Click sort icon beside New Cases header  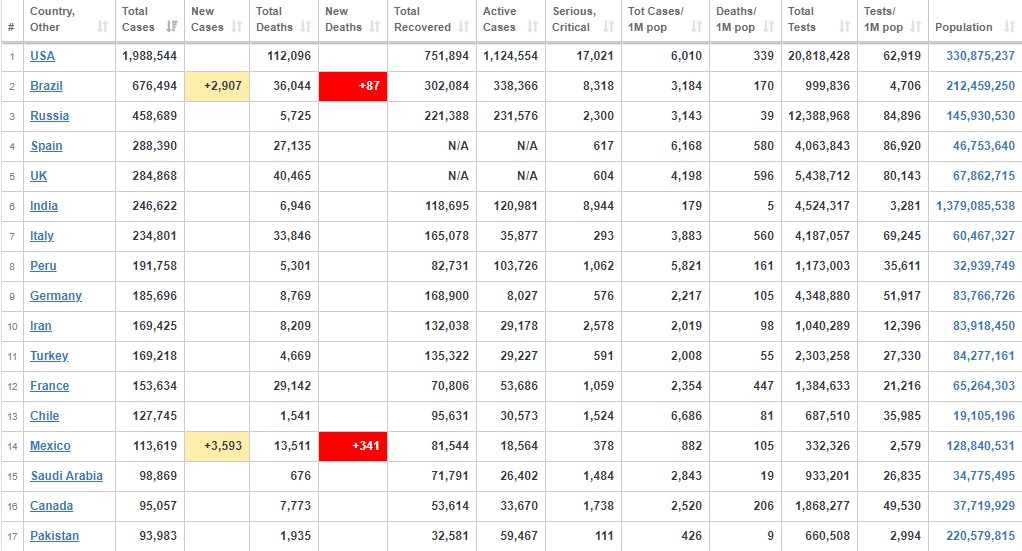pyautogui.click(x=237, y=27)
